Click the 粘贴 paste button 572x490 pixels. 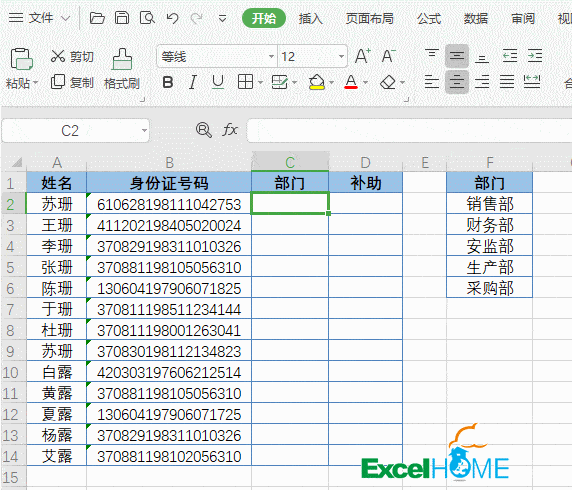click(22, 68)
